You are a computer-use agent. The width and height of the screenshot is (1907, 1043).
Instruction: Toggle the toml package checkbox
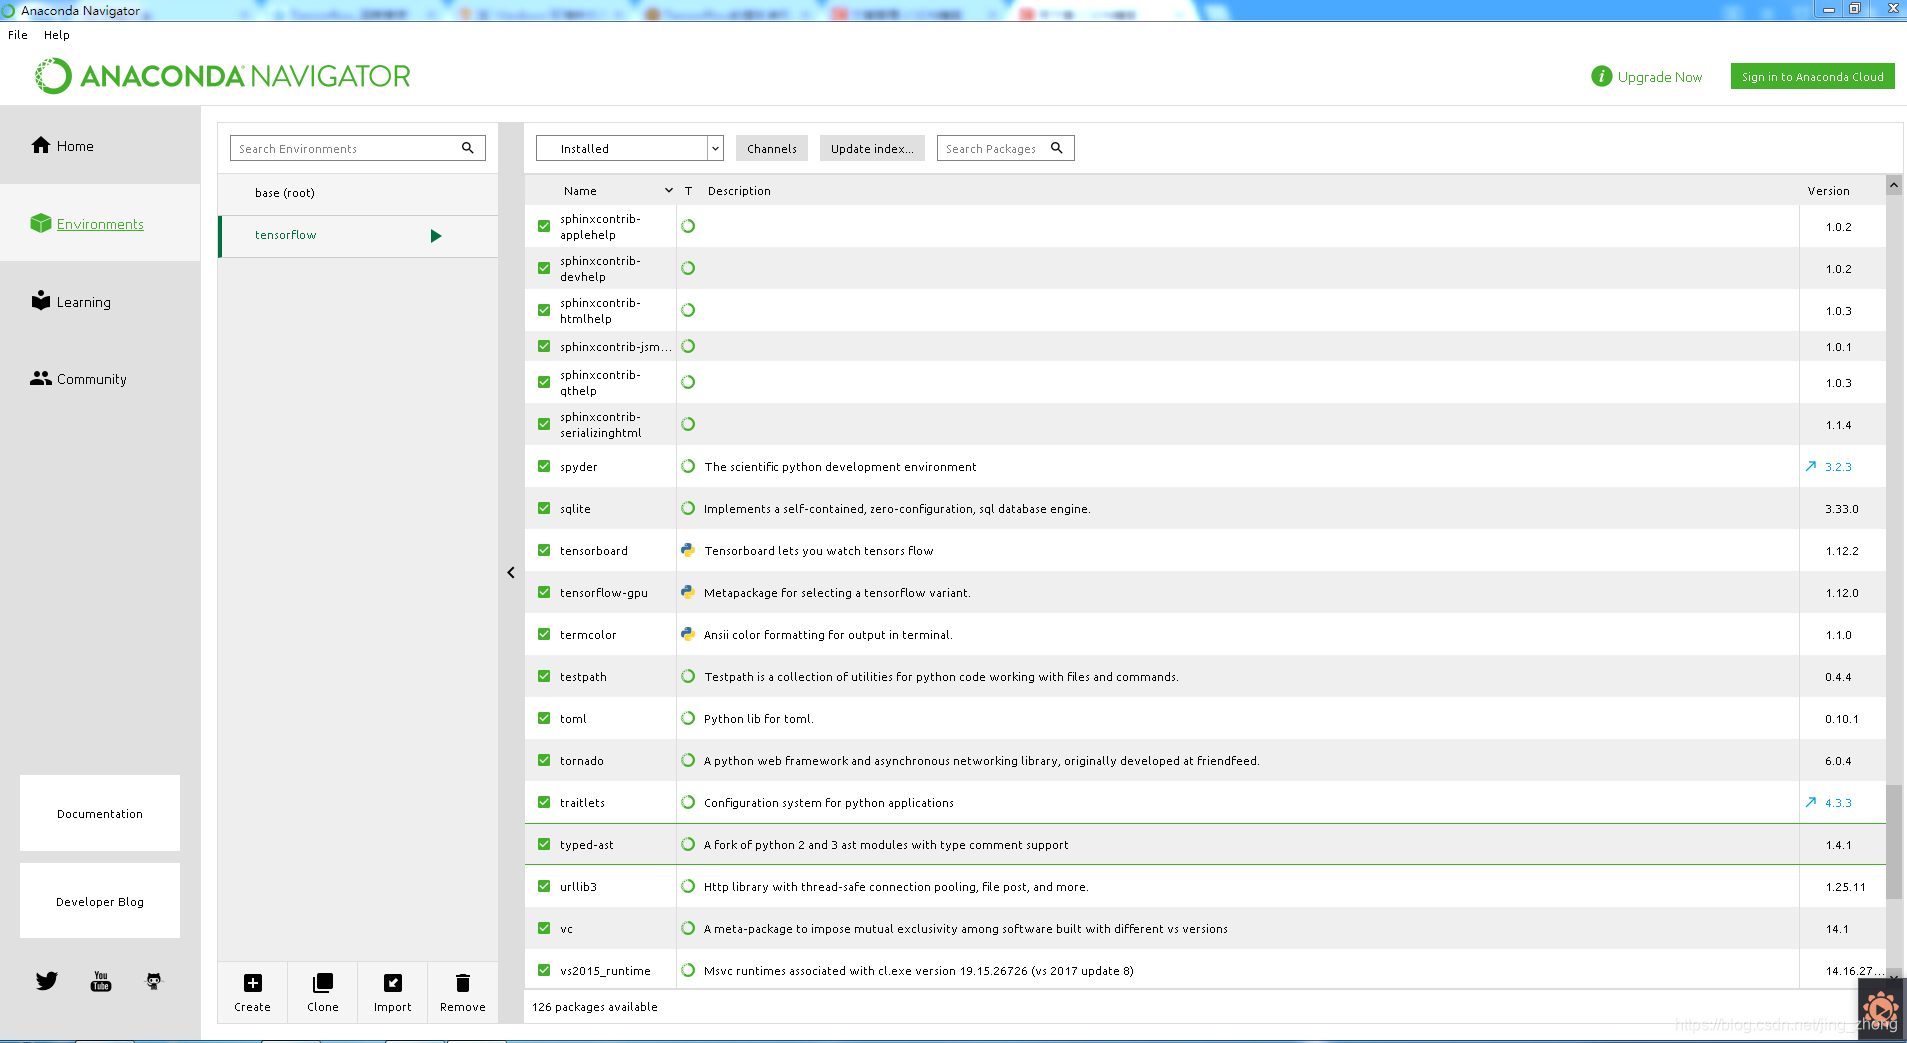point(544,718)
